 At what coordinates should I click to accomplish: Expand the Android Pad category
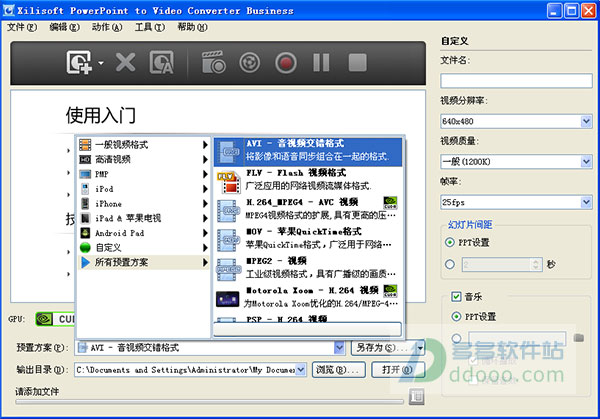[143, 233]
